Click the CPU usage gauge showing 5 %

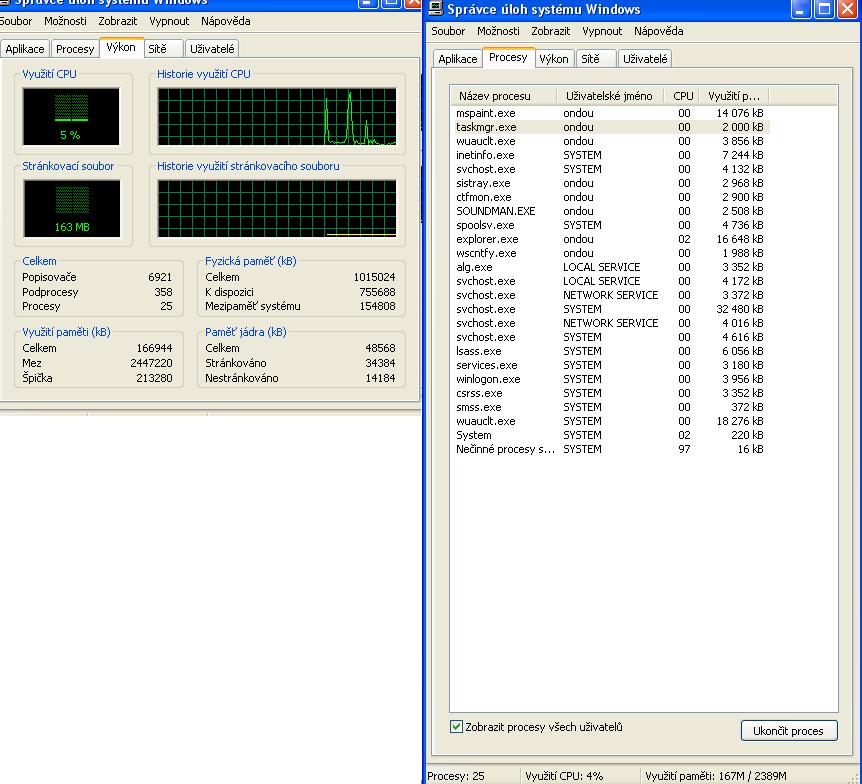pos(71,115)
